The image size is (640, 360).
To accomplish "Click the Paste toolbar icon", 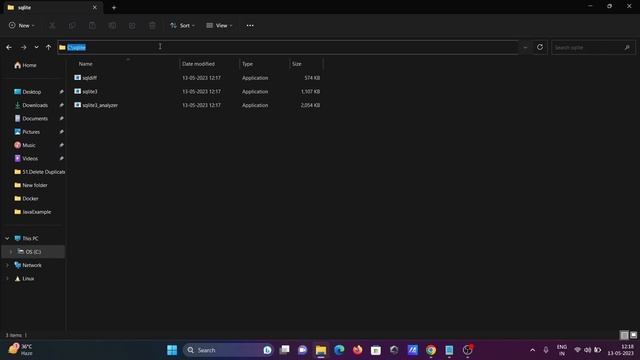I will click(x=92, y=25).
